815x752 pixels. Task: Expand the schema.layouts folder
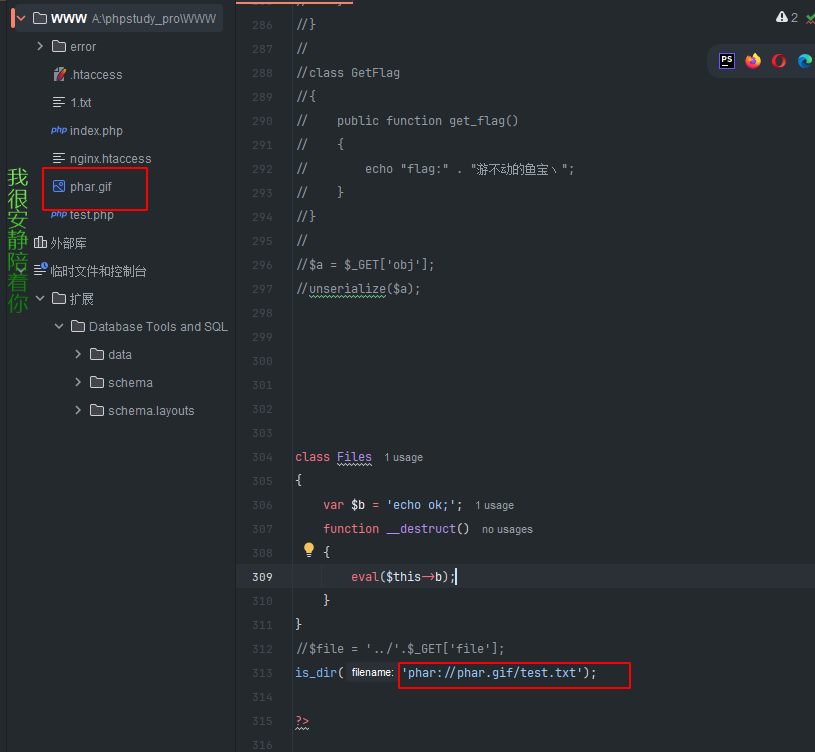78,411
